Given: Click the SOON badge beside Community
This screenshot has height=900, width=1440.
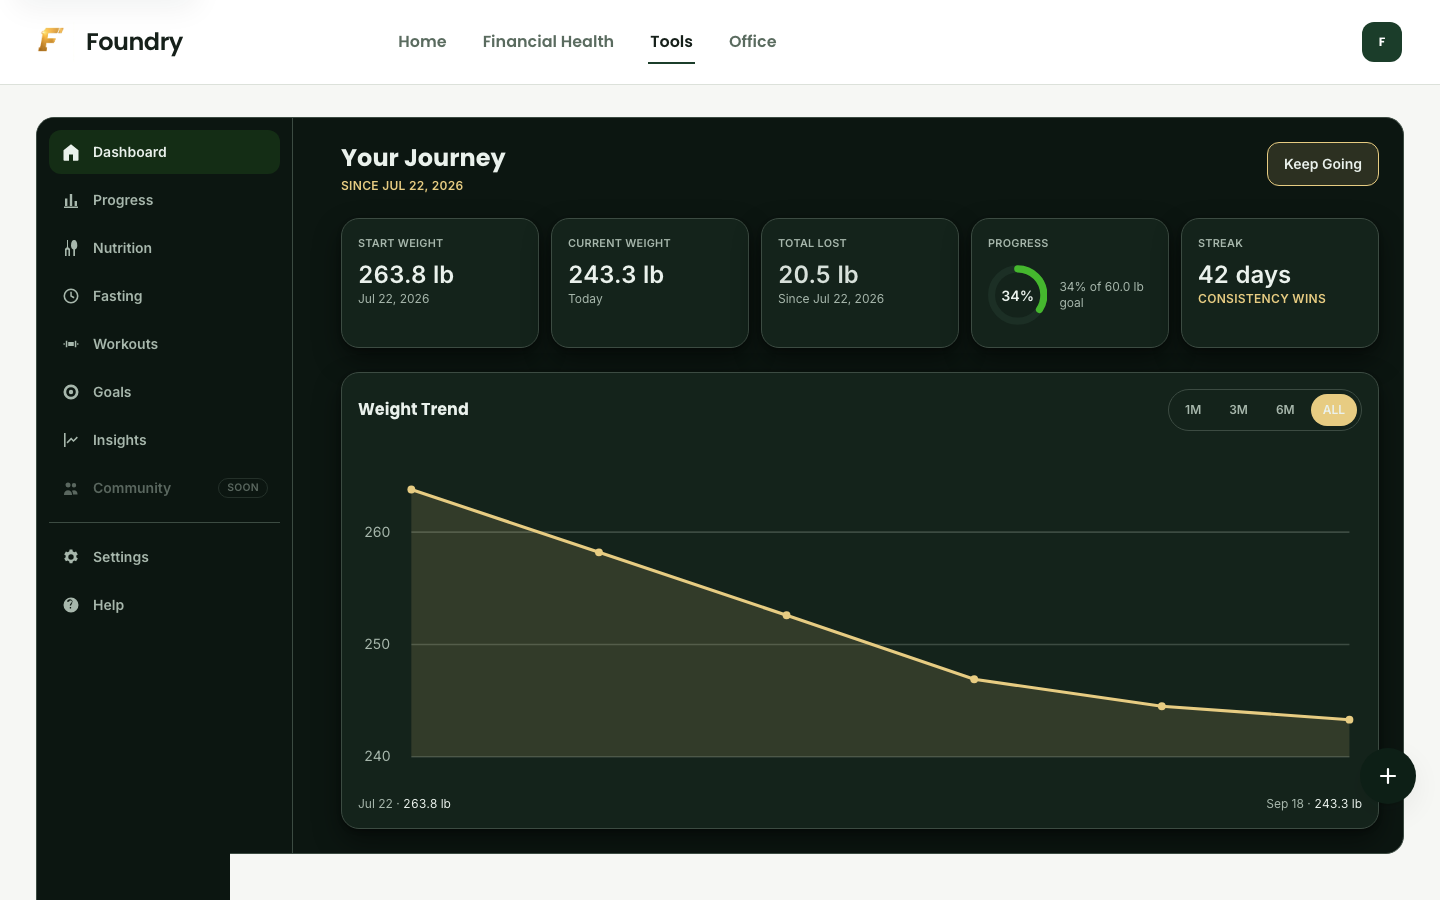Looking at the screenshot, I should tap(243, 488).
